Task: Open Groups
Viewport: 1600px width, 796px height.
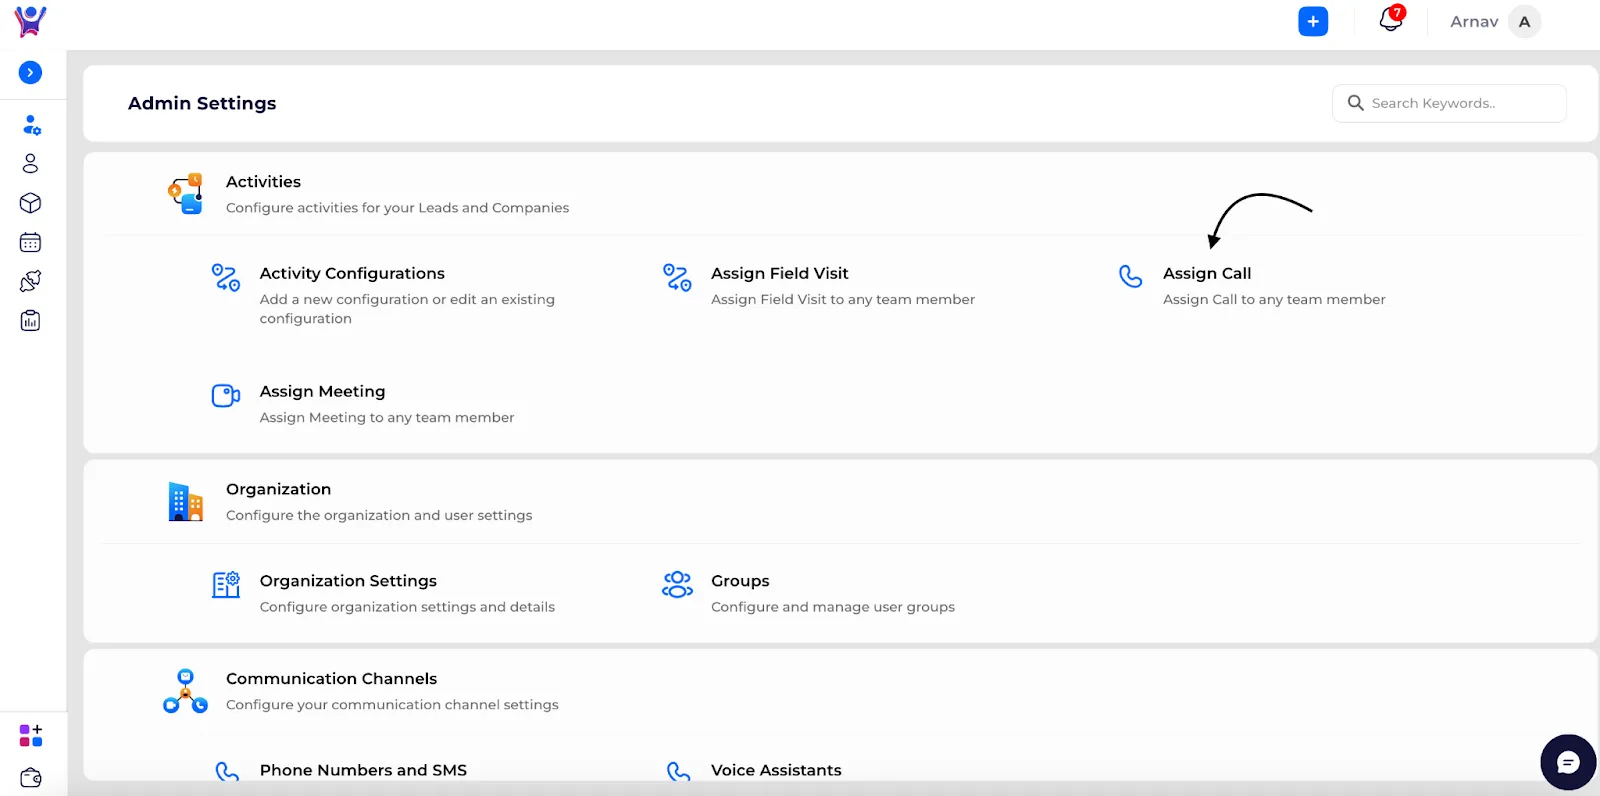Action: click(740, 581)
